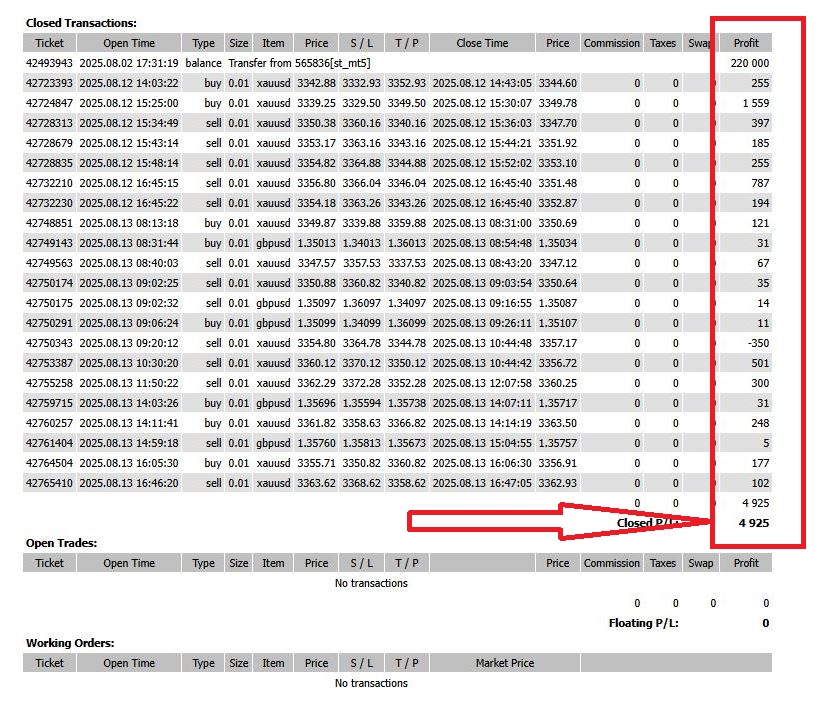Click the Transfer from 565836[st_mt5] text
Image resolution: width=832 pixels, height=716 pixels.
tap(300, 63)
